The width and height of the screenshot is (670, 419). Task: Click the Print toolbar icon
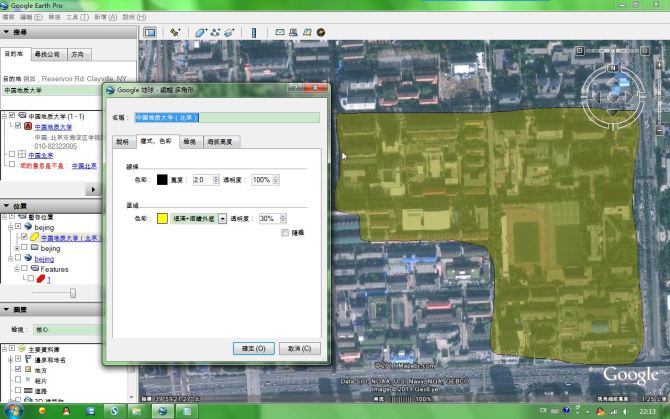[x=293, y=32]
